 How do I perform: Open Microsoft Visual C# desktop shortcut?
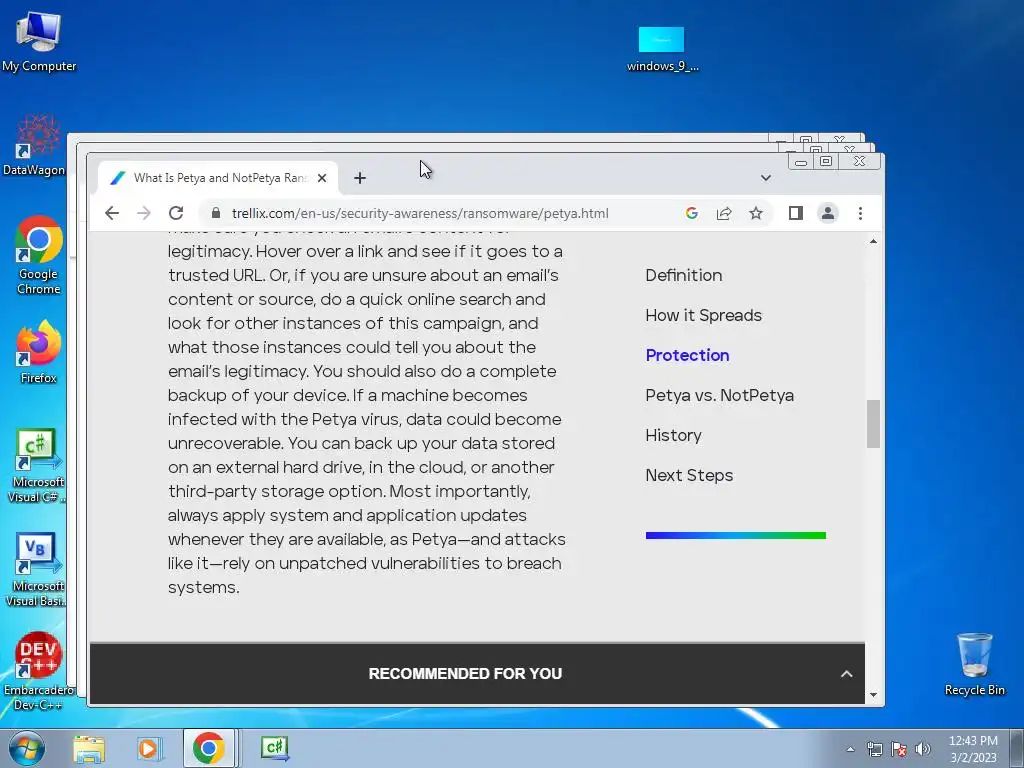36,466
